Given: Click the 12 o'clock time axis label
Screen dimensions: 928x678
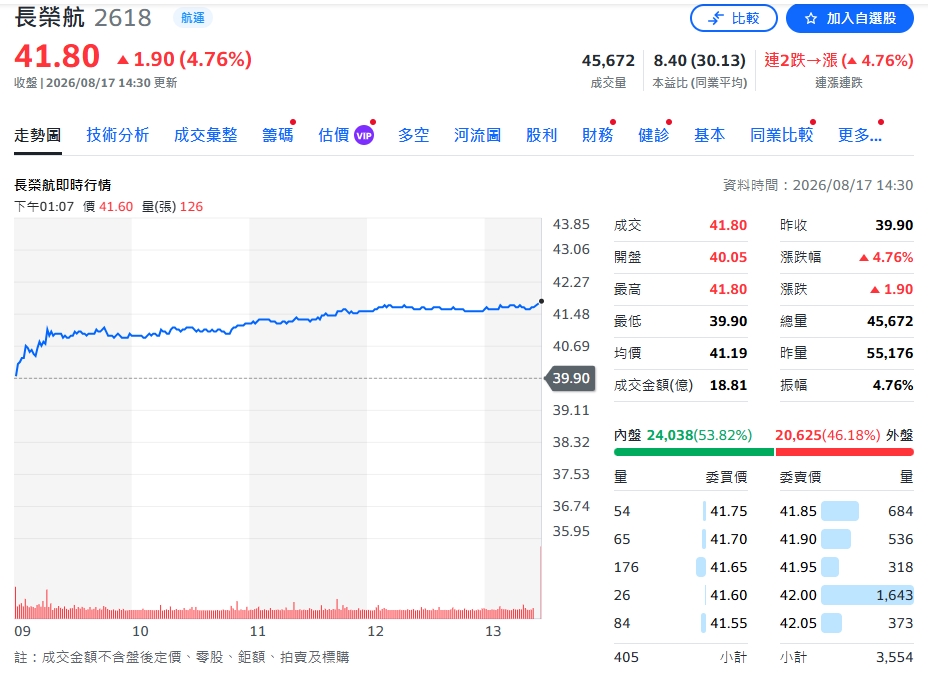Looking at the screenshot, I should pos(375,631).
